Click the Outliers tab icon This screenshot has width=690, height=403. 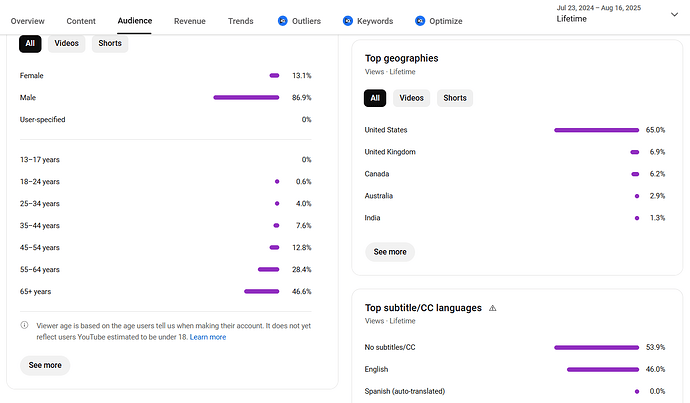(283, 21)
